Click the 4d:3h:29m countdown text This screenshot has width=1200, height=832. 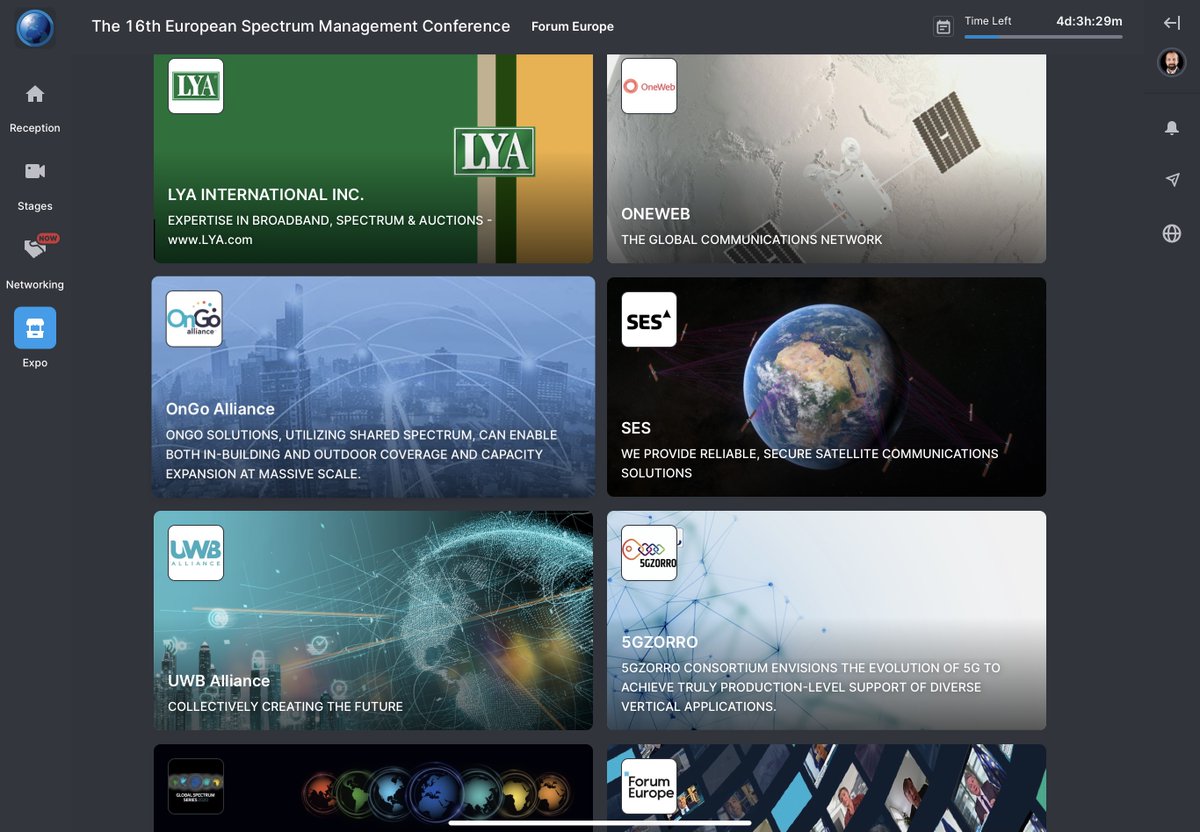(1089, 20)
